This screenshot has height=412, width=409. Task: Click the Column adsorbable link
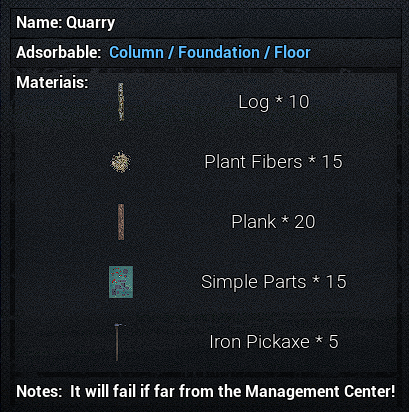pos(136,53)
